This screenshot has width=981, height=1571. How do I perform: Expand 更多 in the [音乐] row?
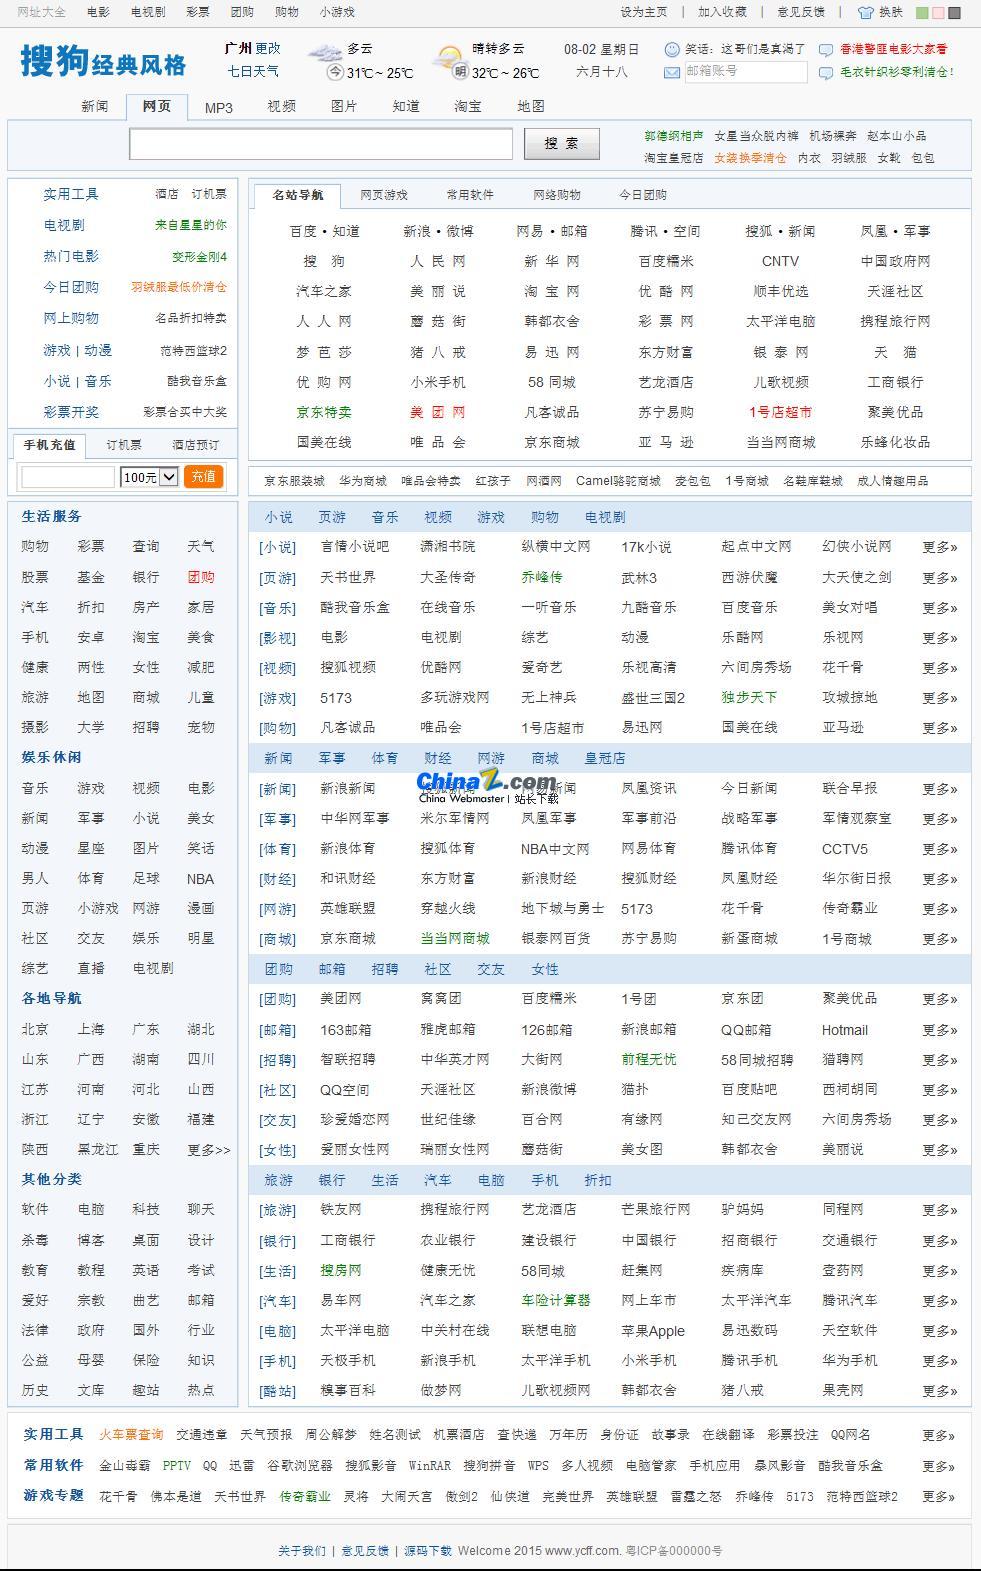click(x=940, y=607)
